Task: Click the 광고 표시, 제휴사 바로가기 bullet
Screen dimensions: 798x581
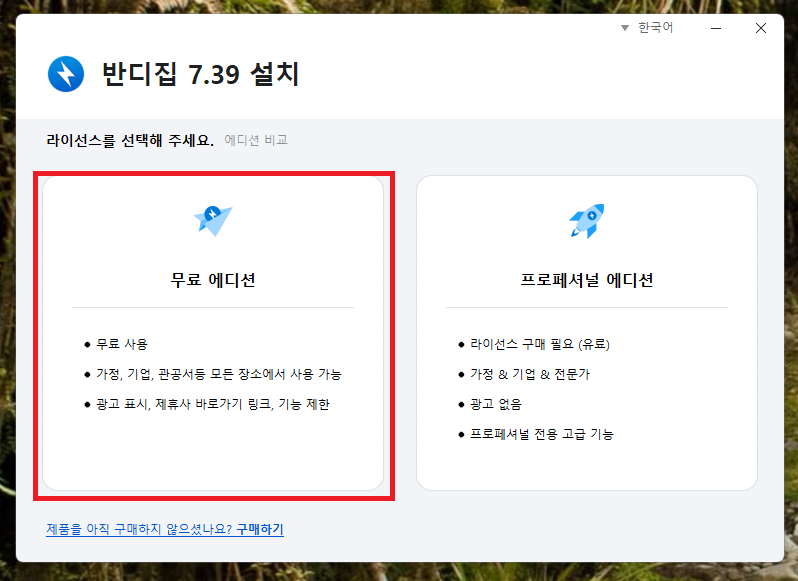Action: (213, 404)
